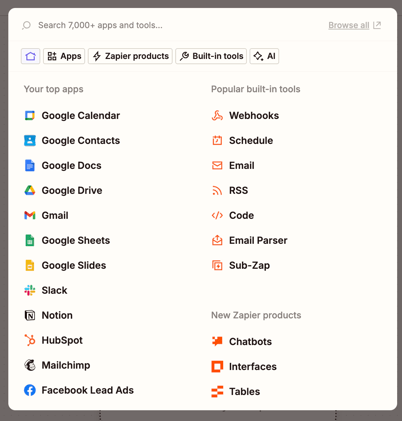Screen dimensions: 402x421
Task: Switch to Zapier products tab
Action: 130,56
